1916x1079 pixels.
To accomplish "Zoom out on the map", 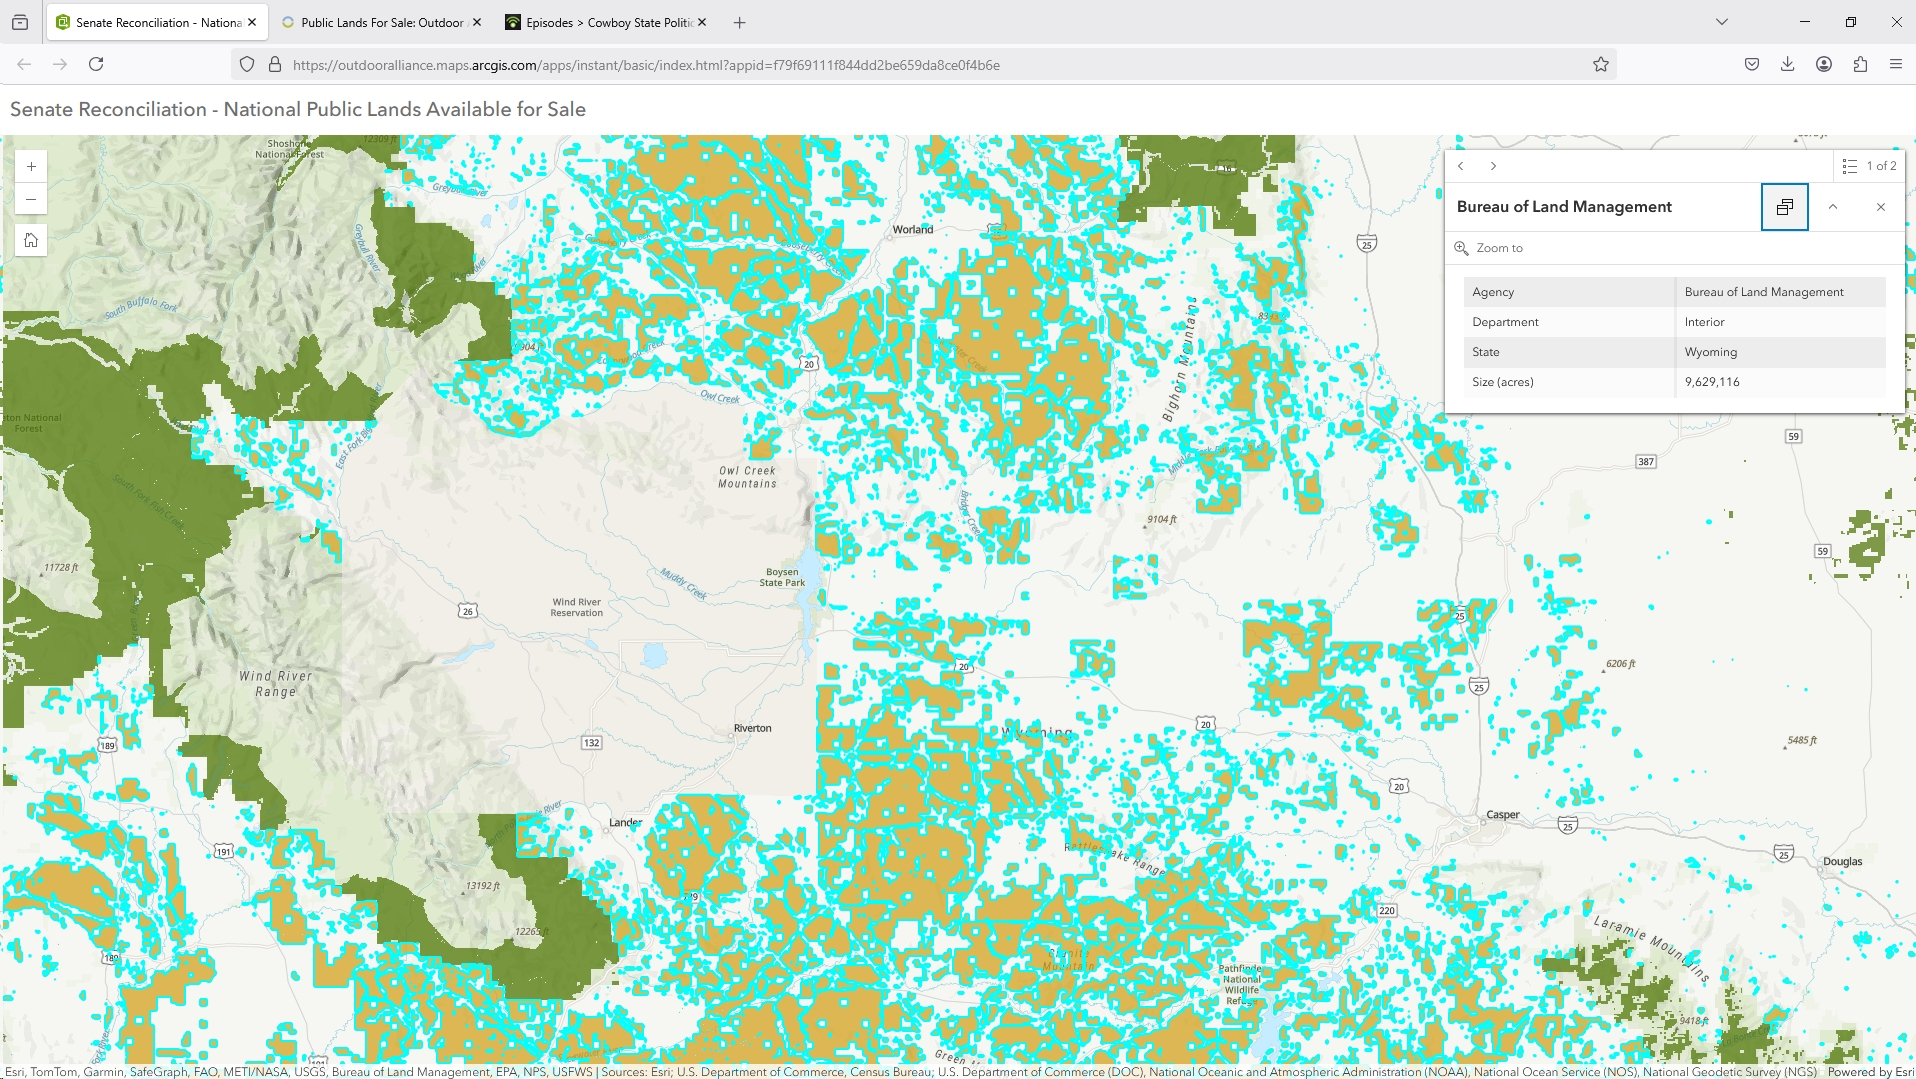I will tap(31, 200).
